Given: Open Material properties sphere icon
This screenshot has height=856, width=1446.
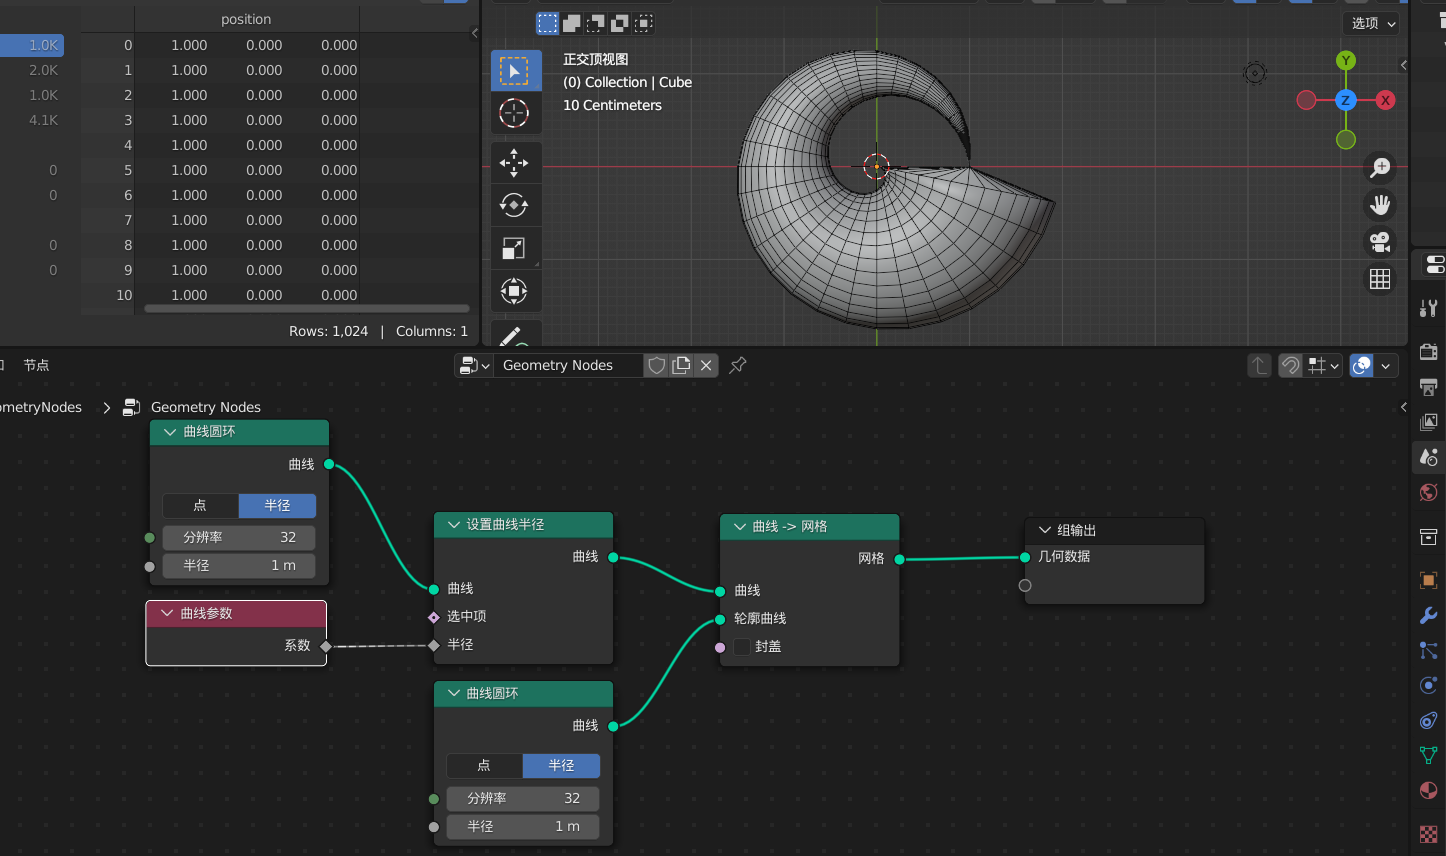Looking at the screenshot, I should (1429, 790).
